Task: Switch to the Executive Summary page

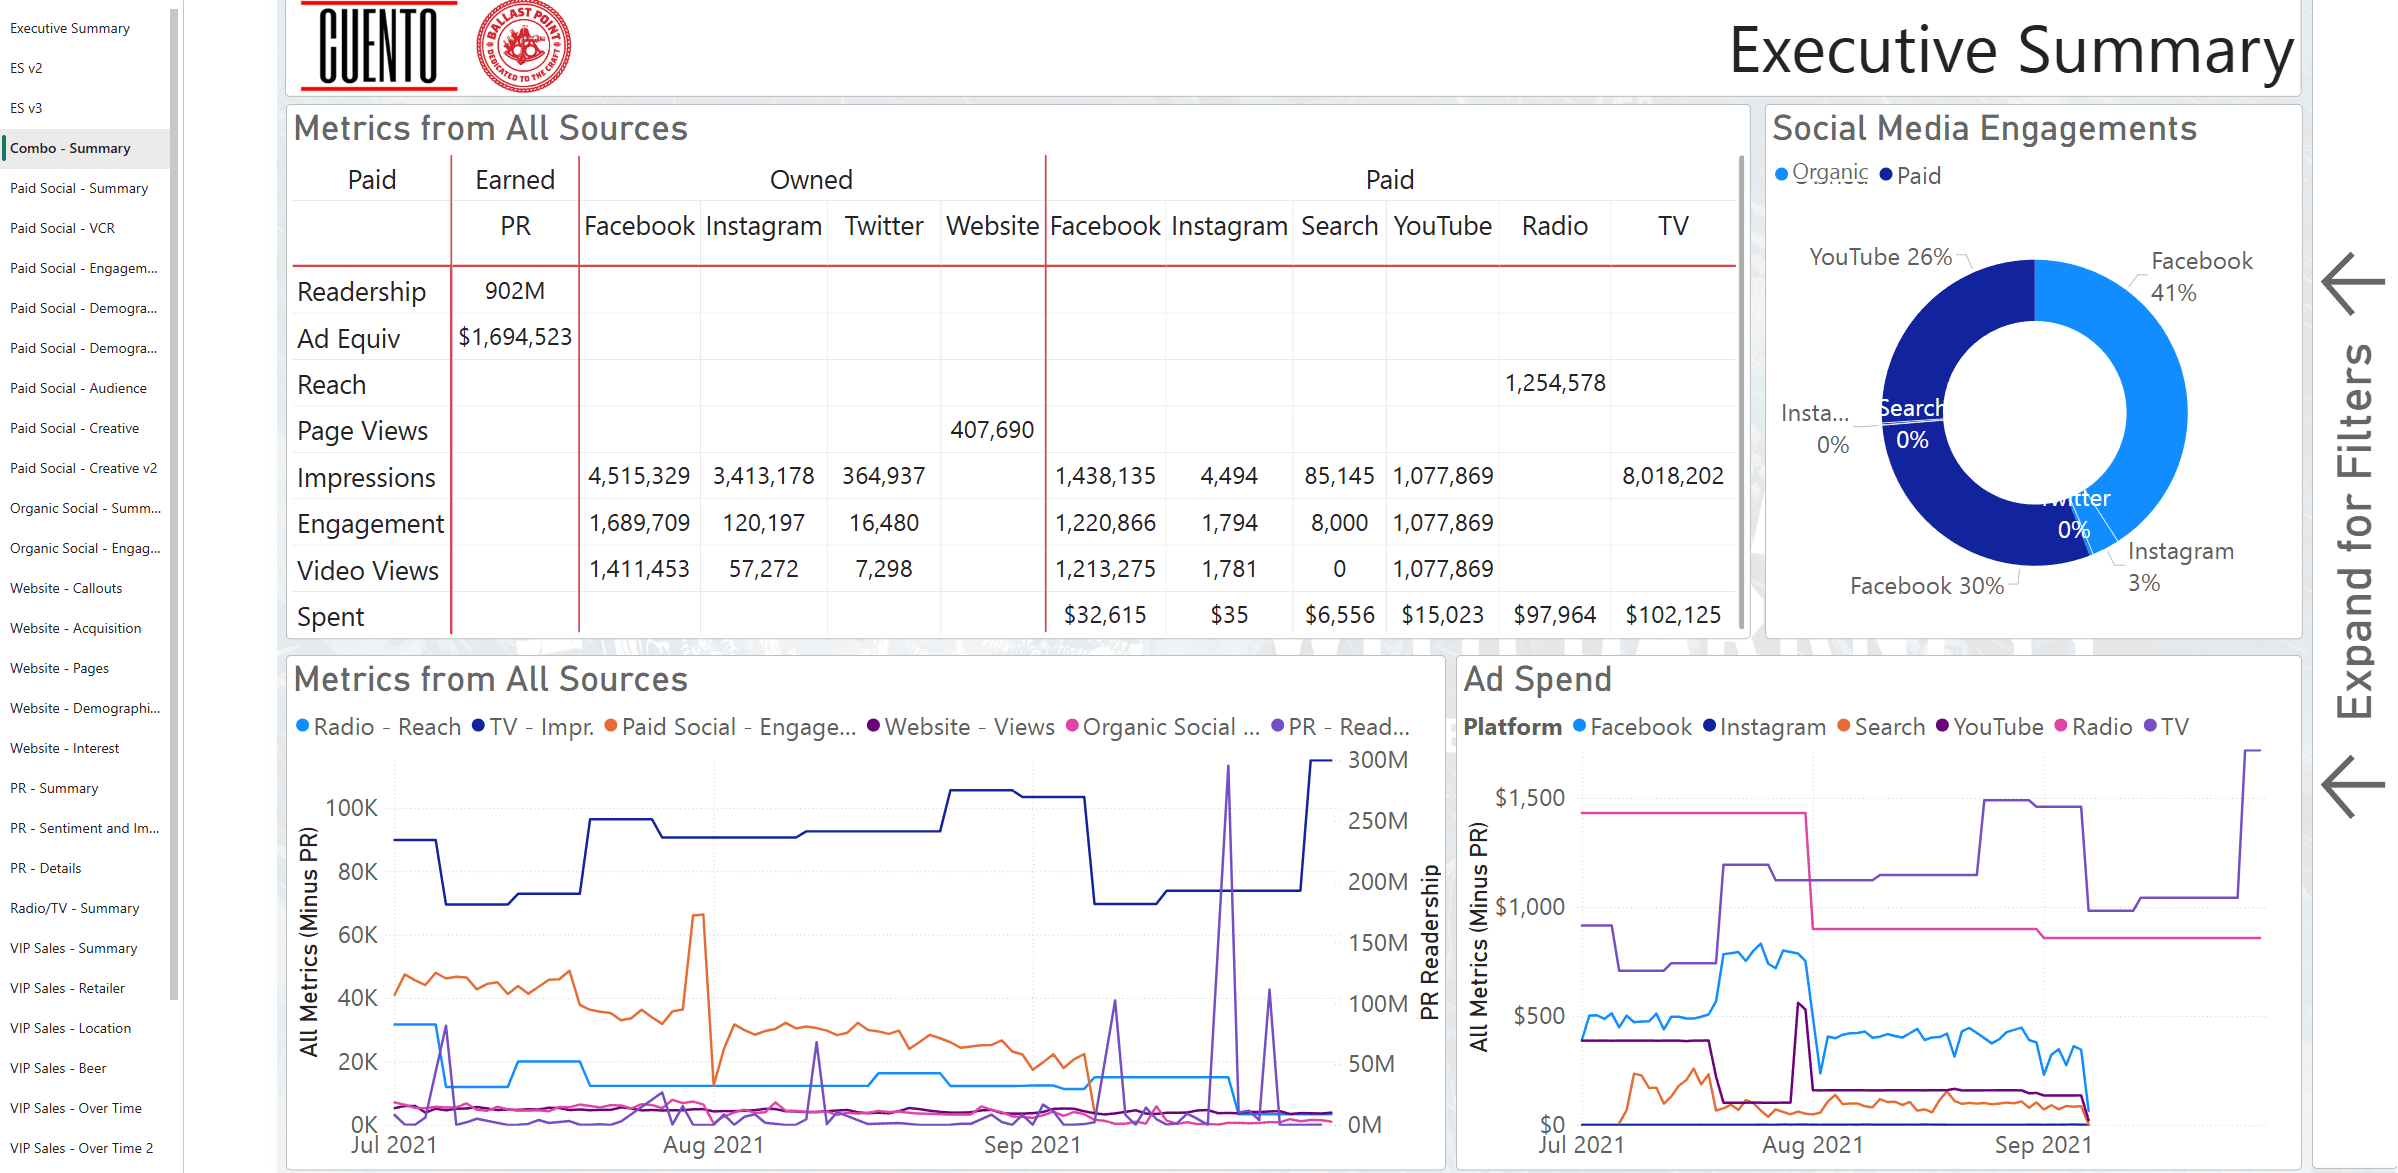Action: (x=70, y=28)
